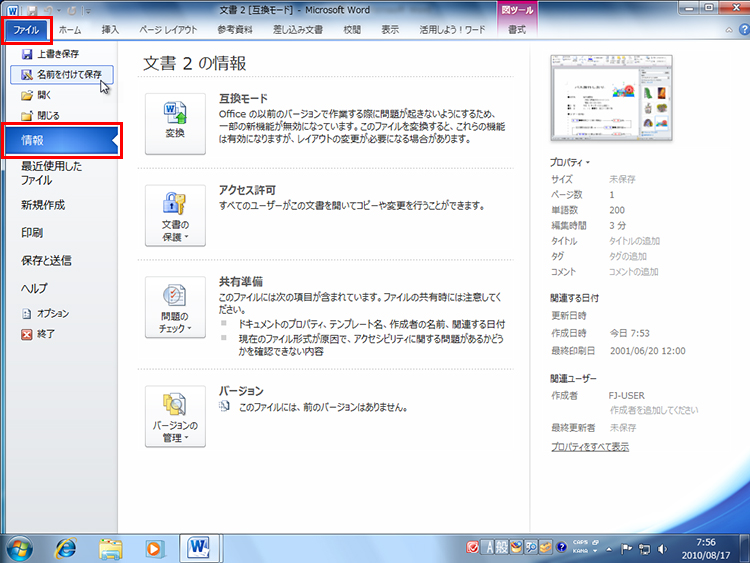Image resolution: width=750 pixels, height=563 pixels.
Task: Switch to the 参考資料 tab
Action: [234, 30]
